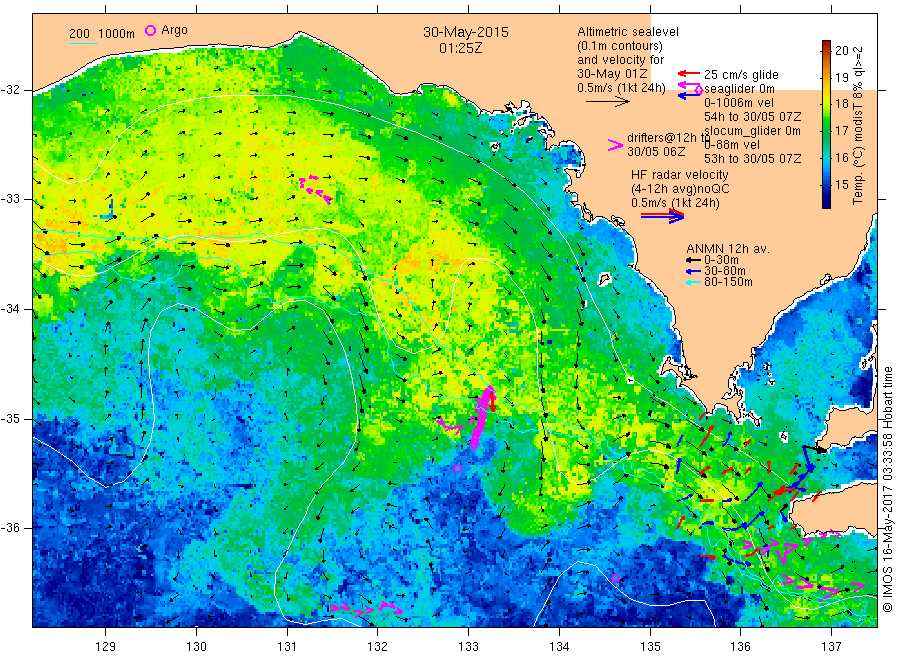900x660 pixels.
Task: Click the yellow 18°C band on the colorbar
Action: [827, 103]
